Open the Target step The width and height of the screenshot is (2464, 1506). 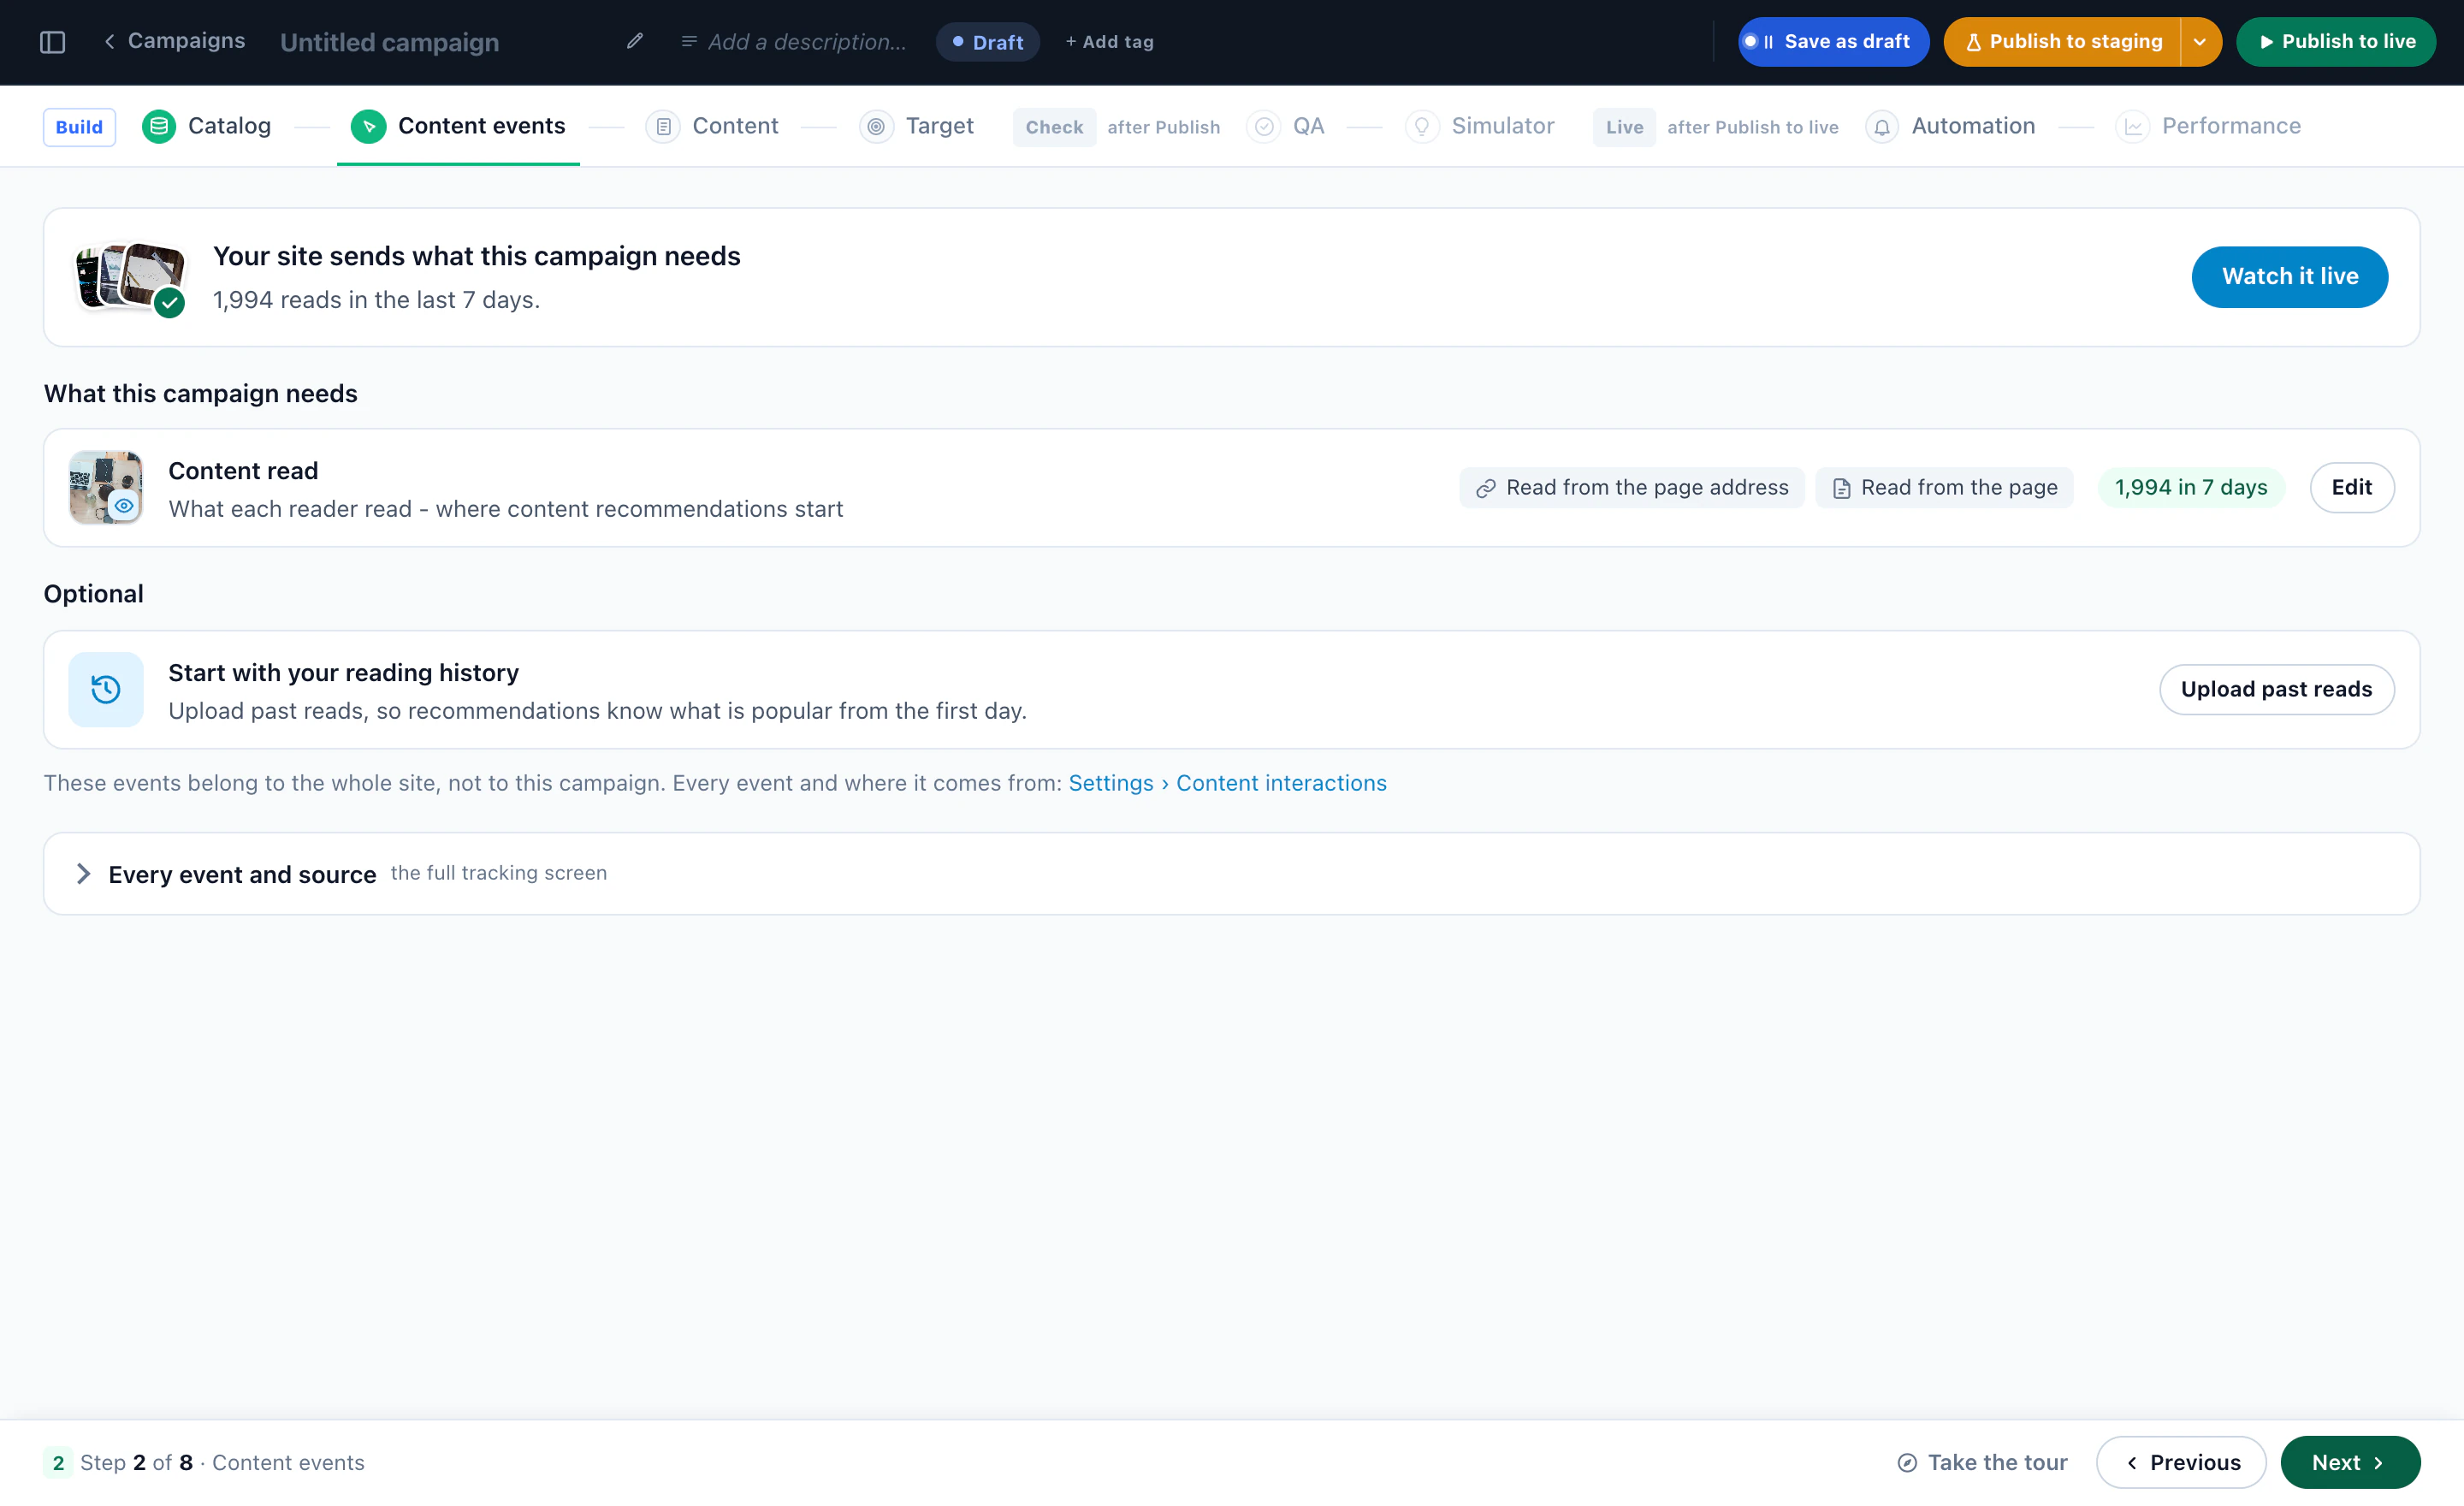pos(916,126)
